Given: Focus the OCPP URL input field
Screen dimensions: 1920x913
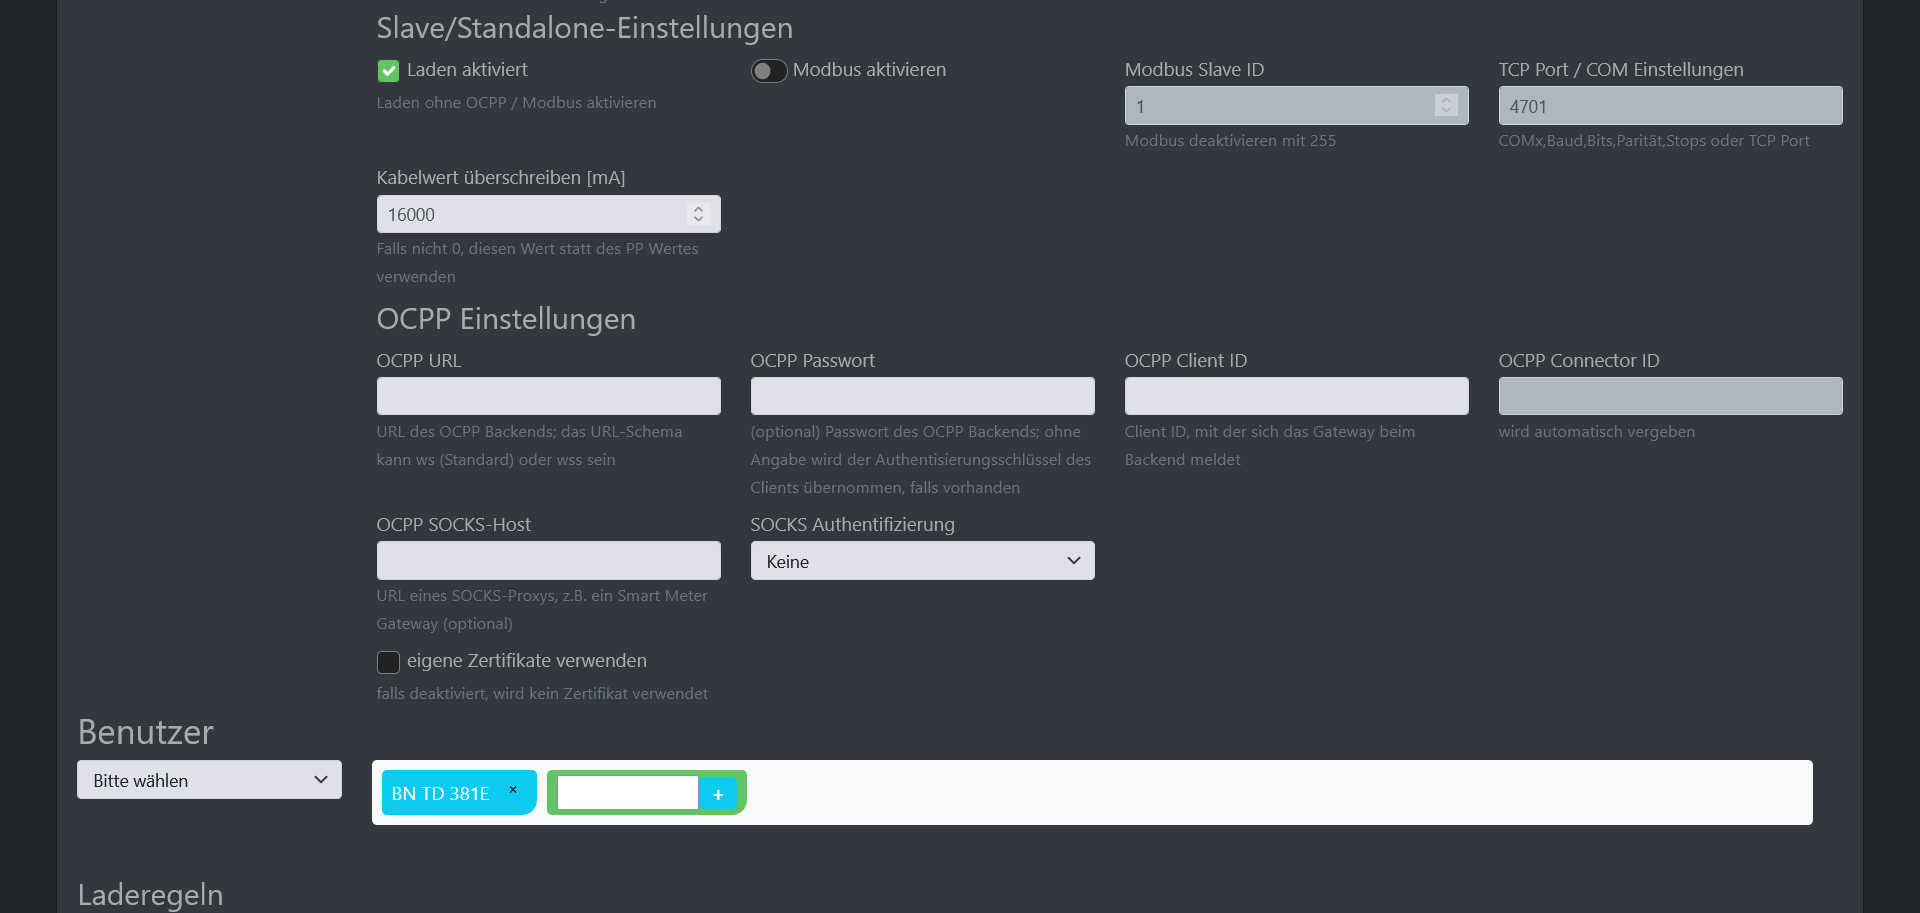Looking at the screenshot, I should 548,396.
